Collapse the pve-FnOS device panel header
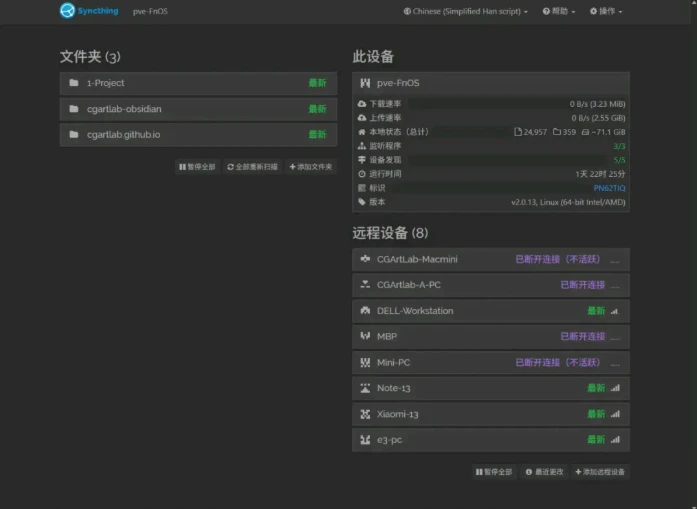Viewport: 697px width, 509px height. 491,83
